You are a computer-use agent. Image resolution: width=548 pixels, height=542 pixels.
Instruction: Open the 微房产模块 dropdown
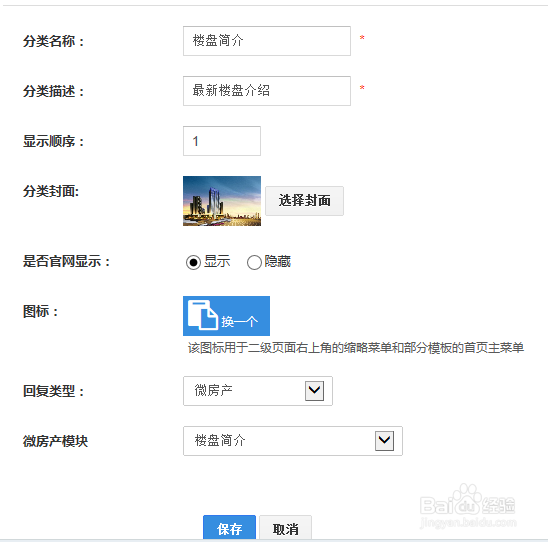click(x=293, y=441)
